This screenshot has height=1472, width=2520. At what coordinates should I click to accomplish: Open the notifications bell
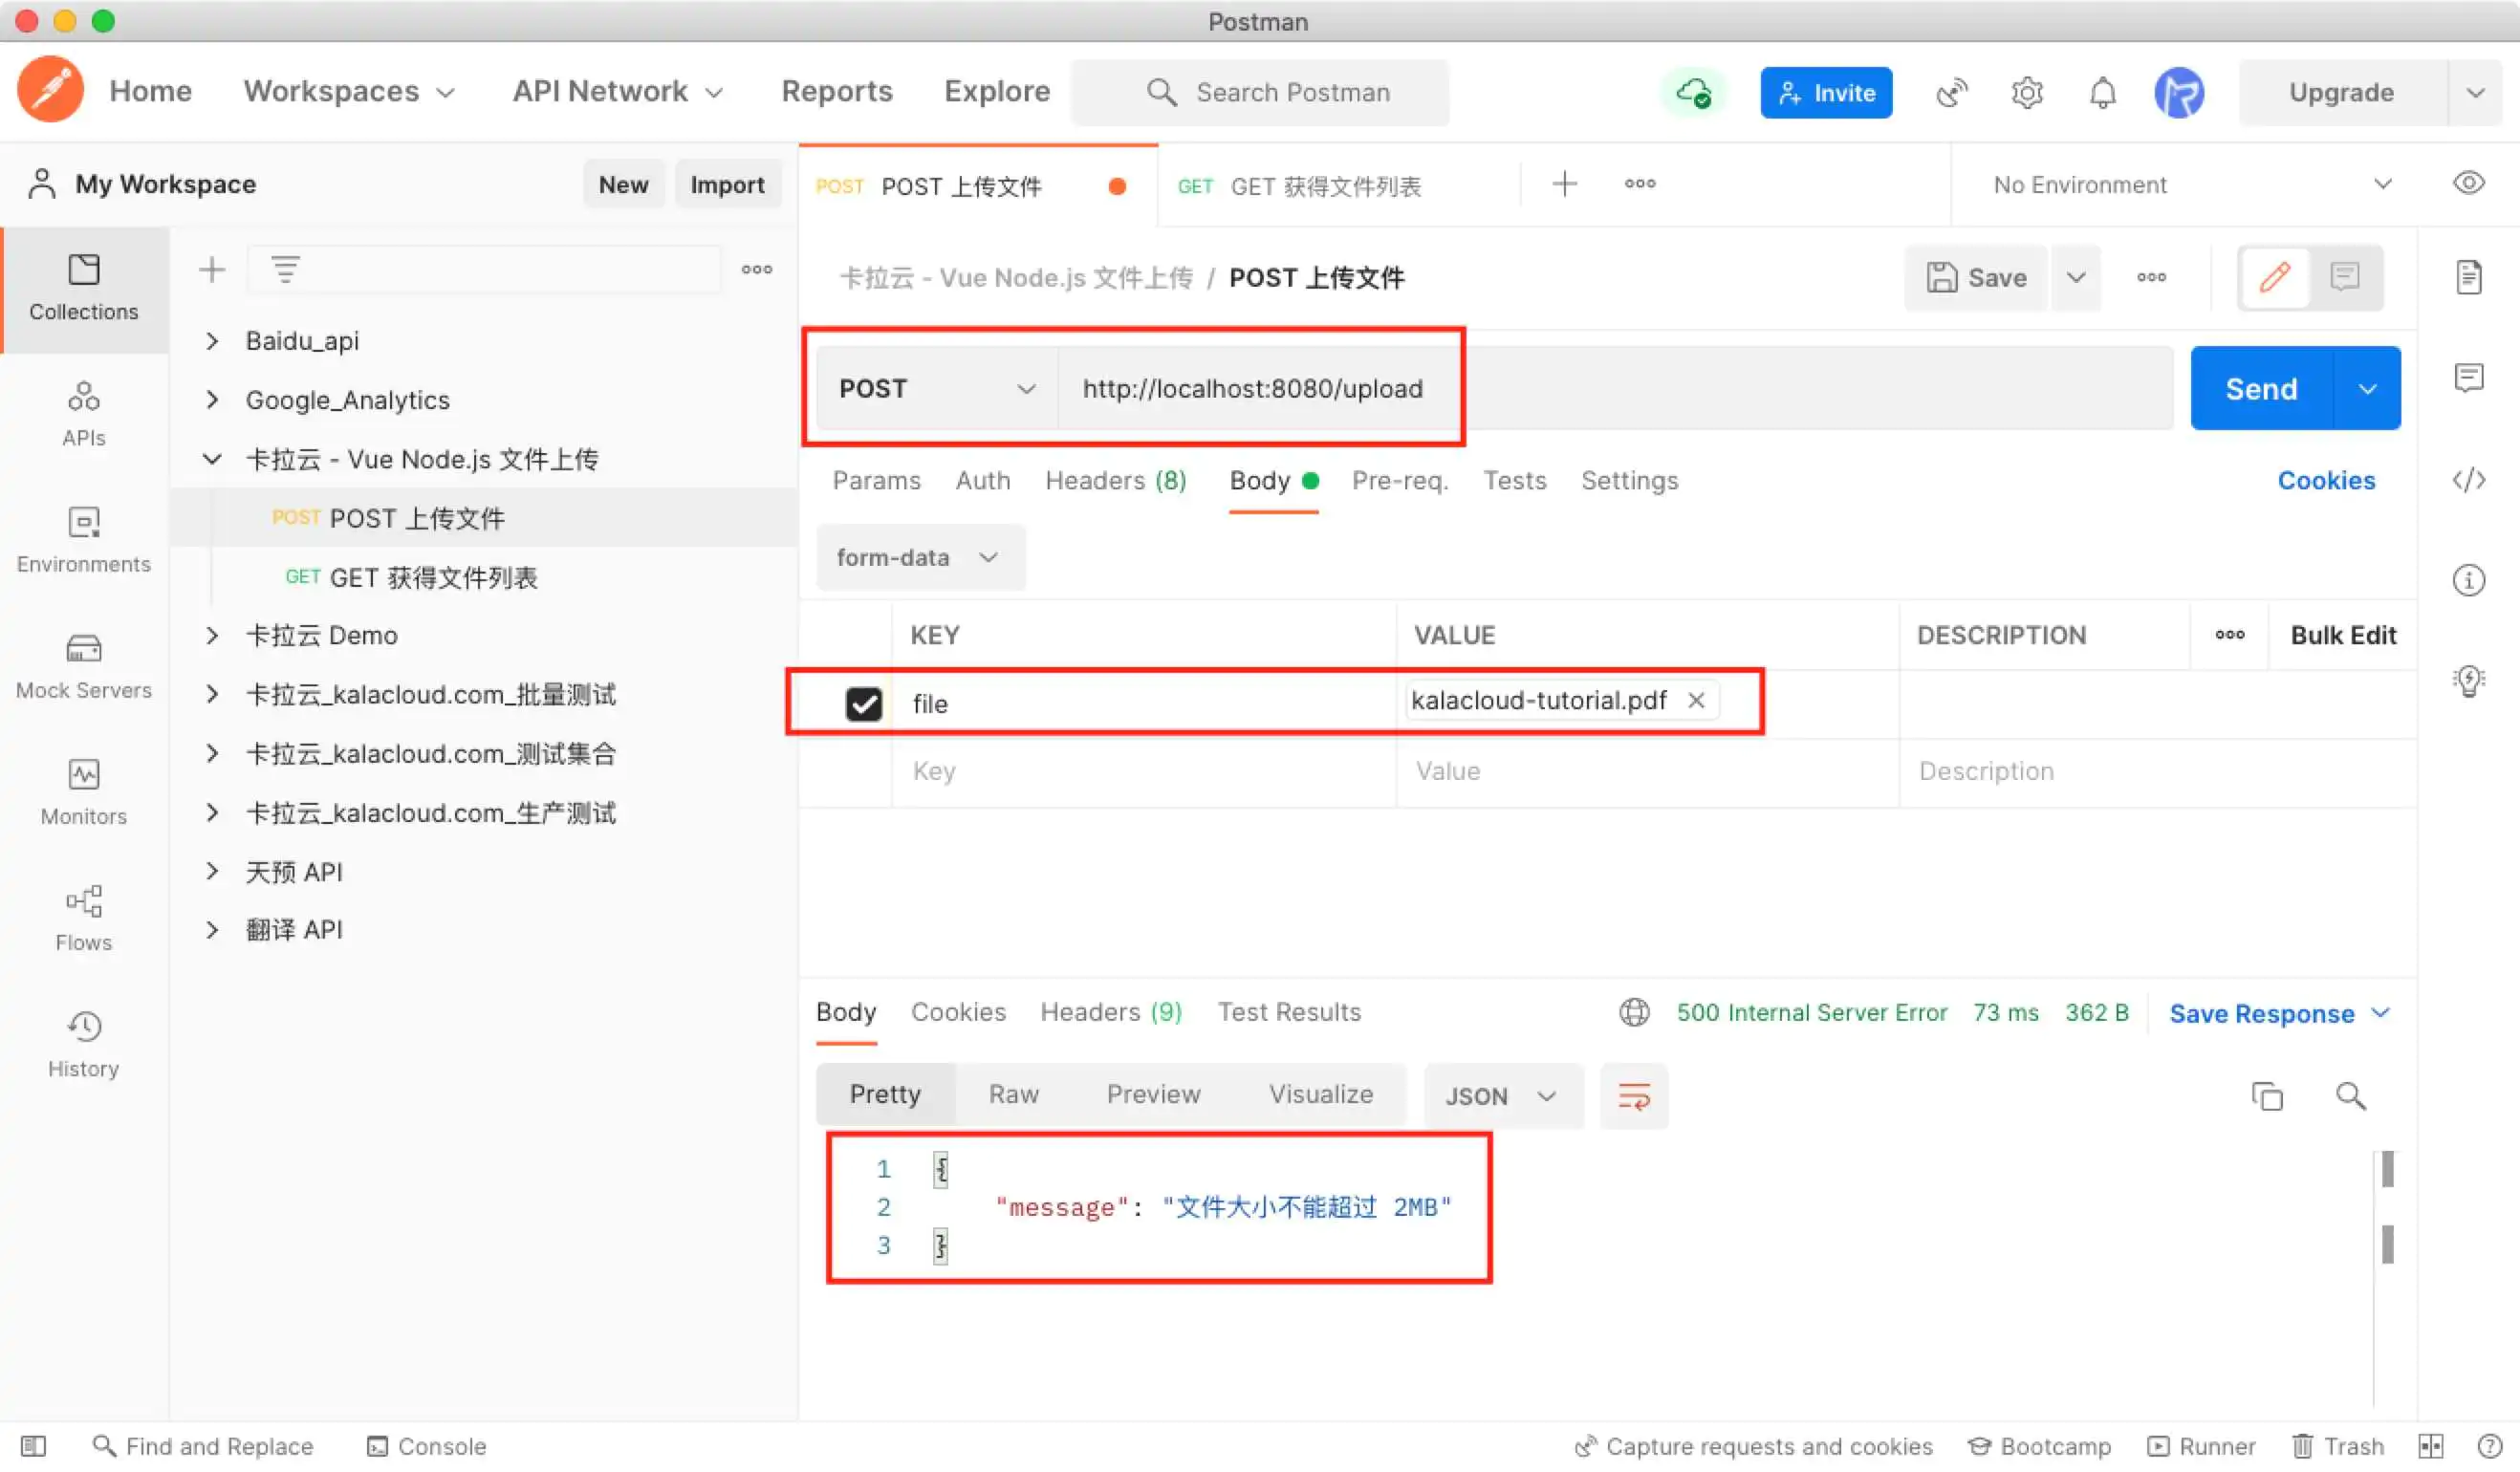[x=2102, y=92]
